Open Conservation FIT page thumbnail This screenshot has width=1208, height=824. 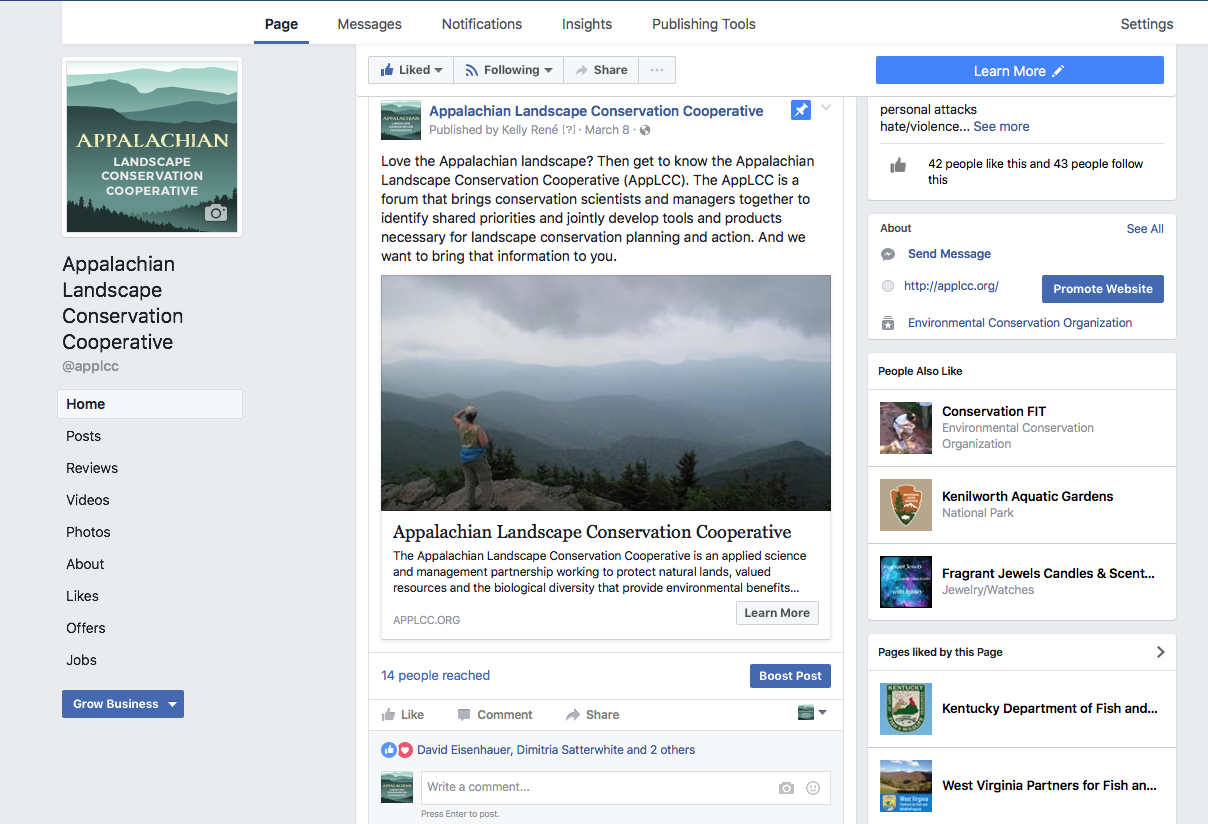click(x=906, y=428)
